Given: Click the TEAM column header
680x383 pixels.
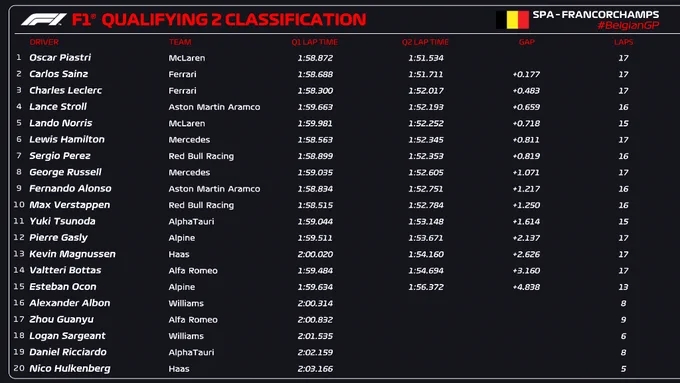Looking at the screenshot, I should tap(180, 42).
